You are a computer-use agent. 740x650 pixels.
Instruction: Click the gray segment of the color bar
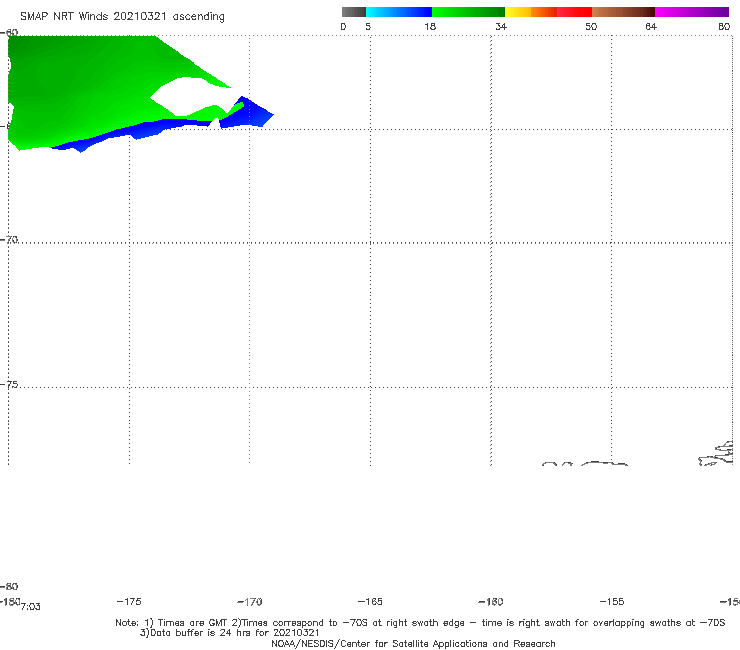(353, 12)
